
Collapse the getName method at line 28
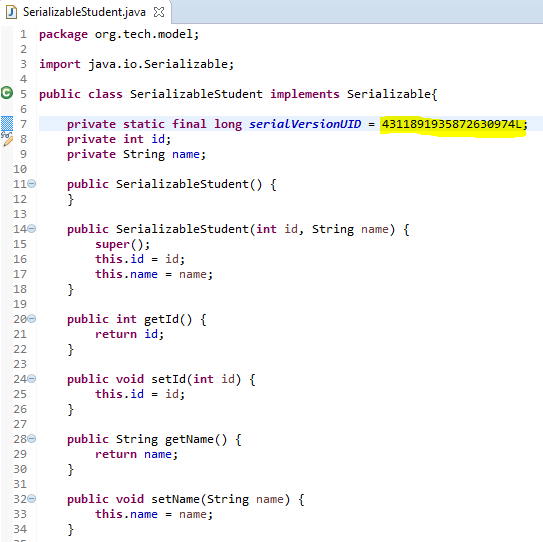(x=32, y=439)
